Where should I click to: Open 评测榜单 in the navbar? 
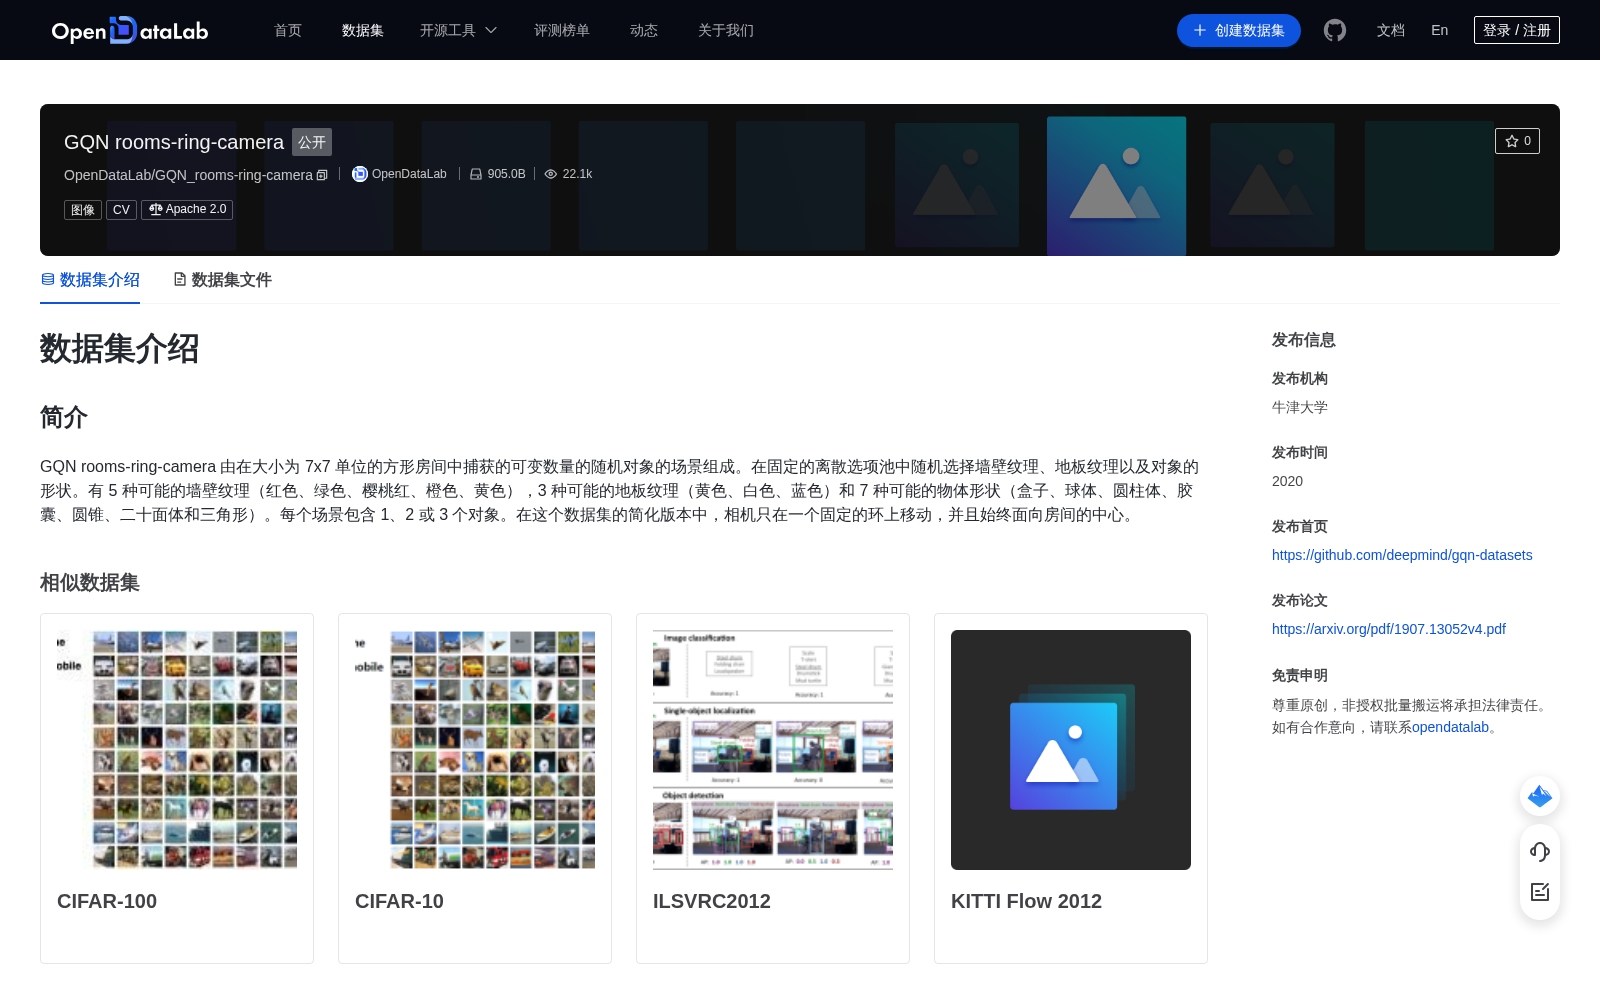(562, 30)
